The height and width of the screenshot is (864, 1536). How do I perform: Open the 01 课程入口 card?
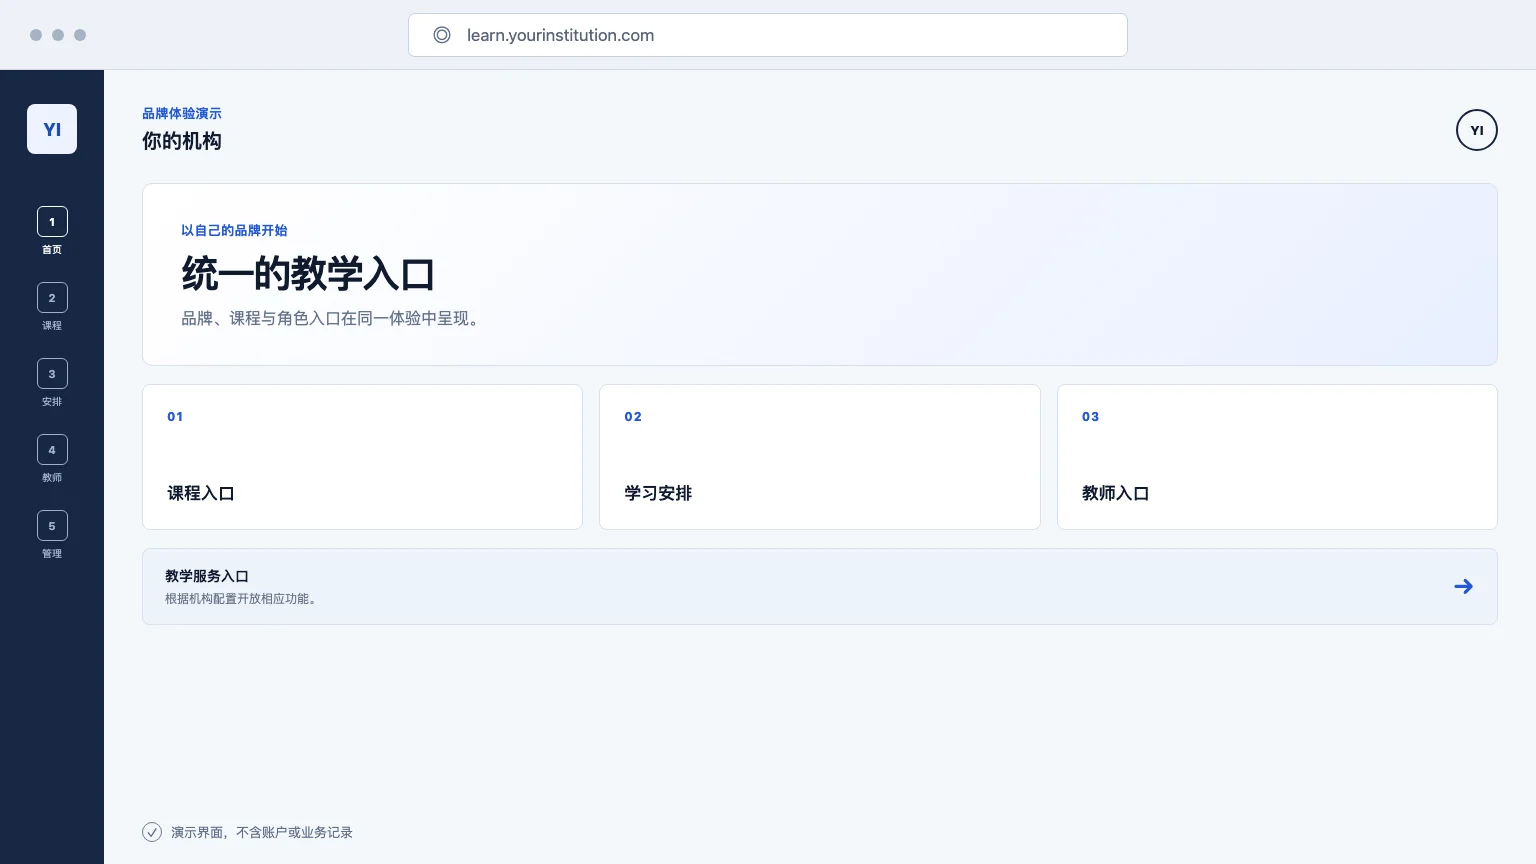(362, 457)
